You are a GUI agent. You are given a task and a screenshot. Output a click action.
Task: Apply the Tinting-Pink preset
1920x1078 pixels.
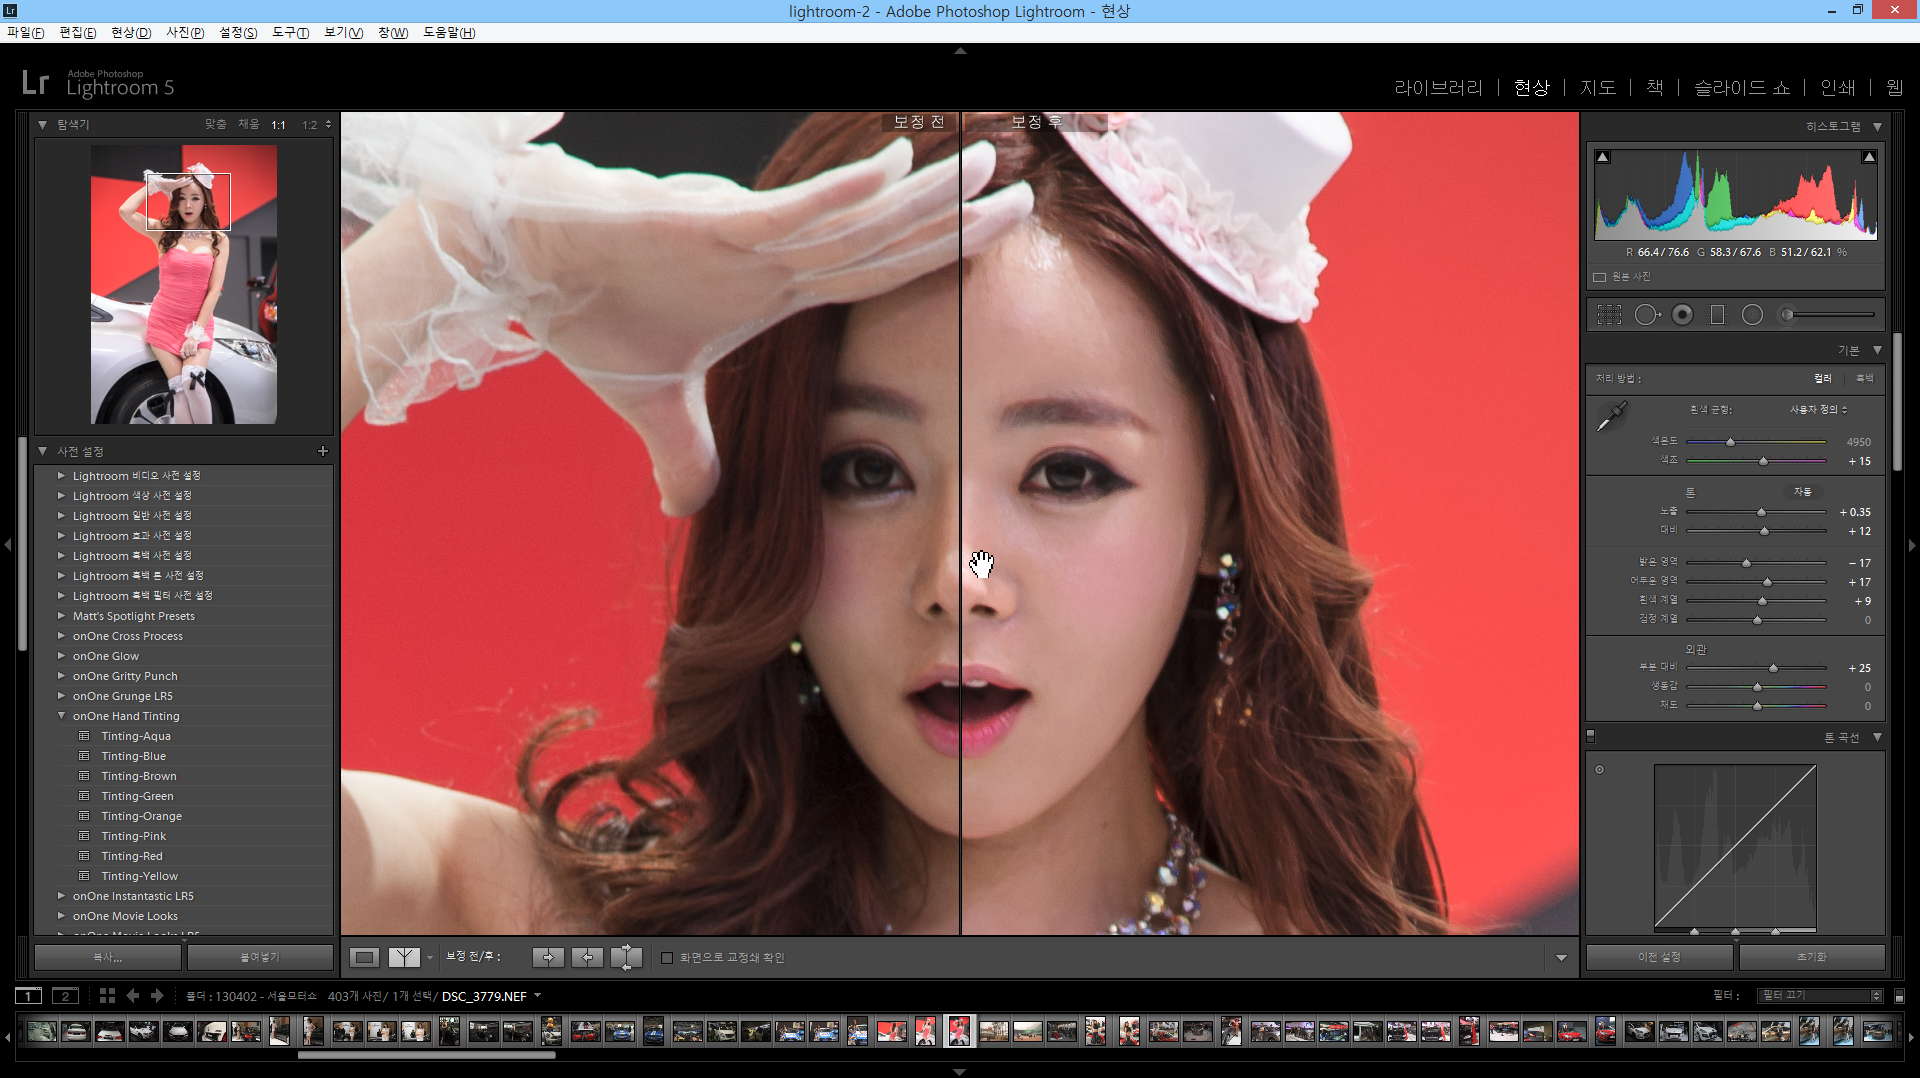(x=133, y=836)
